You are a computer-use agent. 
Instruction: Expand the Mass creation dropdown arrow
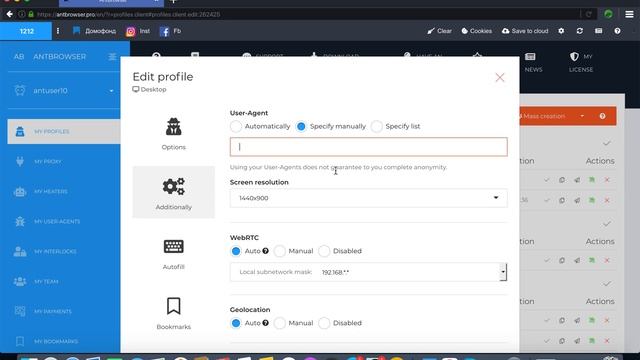click(x=582, y=116)
